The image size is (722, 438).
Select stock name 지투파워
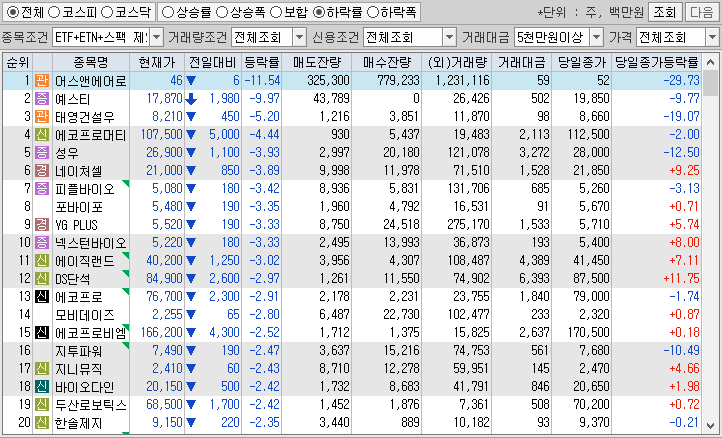[79, 350]
